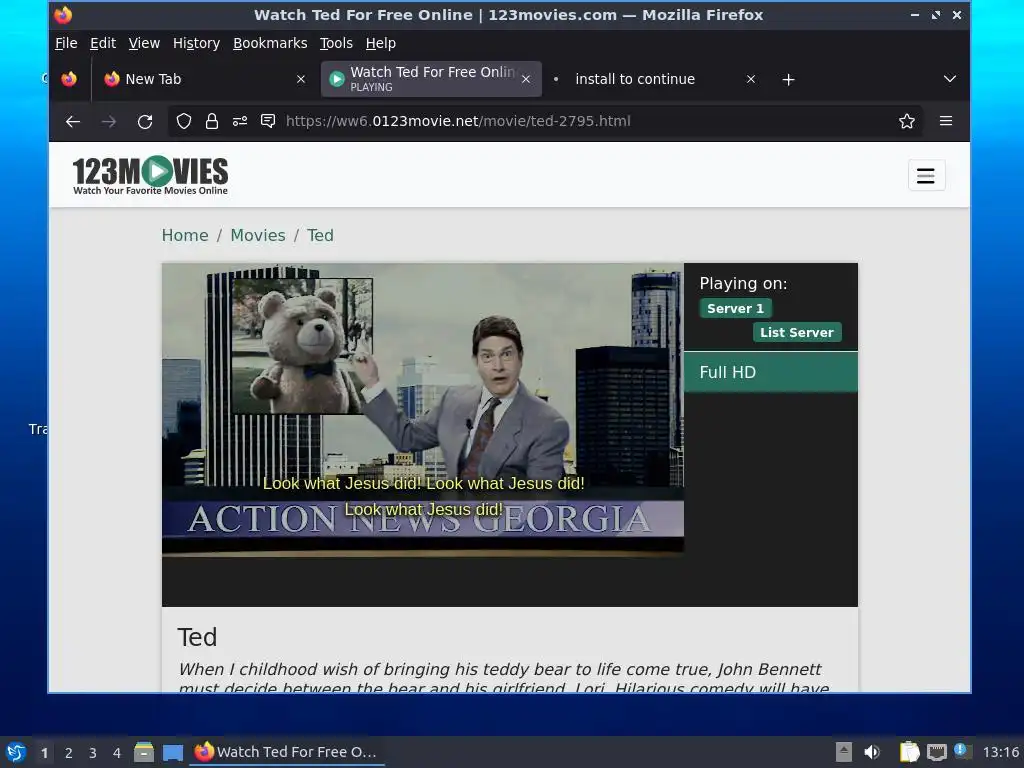Close the install to continue tab
Viewport: 1024px width, 768px height.
[x=751, y=79]
